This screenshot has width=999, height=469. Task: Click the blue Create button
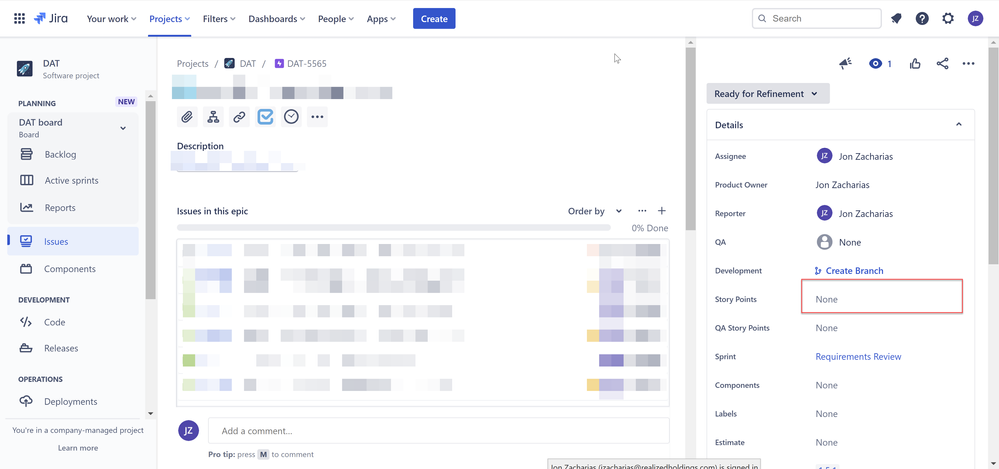(x=434, y=18)
